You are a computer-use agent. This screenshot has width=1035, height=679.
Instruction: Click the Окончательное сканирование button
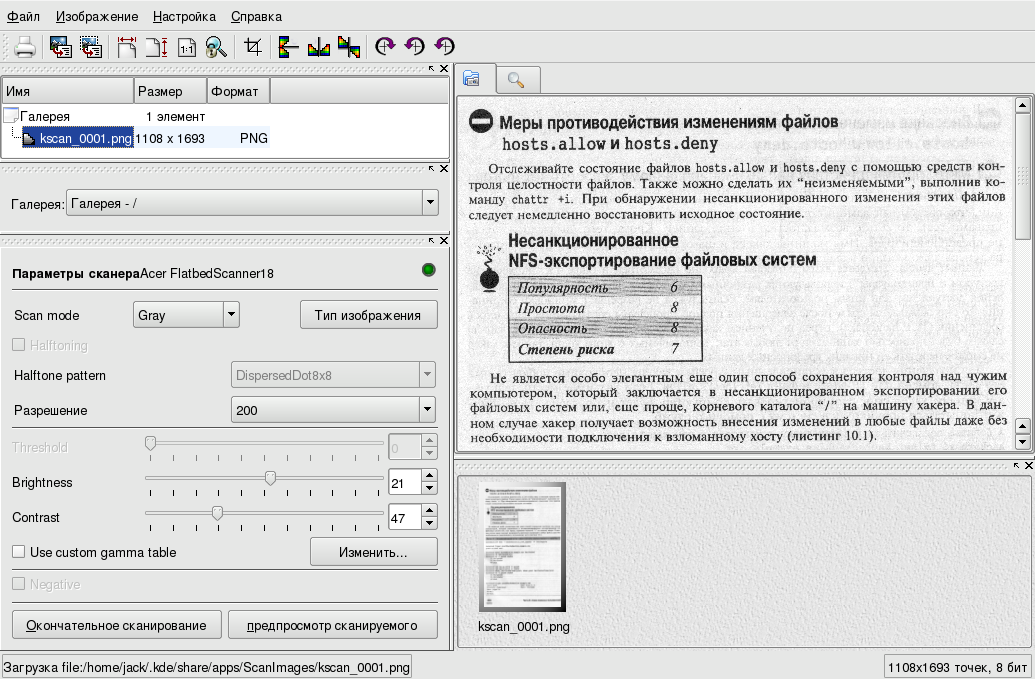tap(116, 625)
